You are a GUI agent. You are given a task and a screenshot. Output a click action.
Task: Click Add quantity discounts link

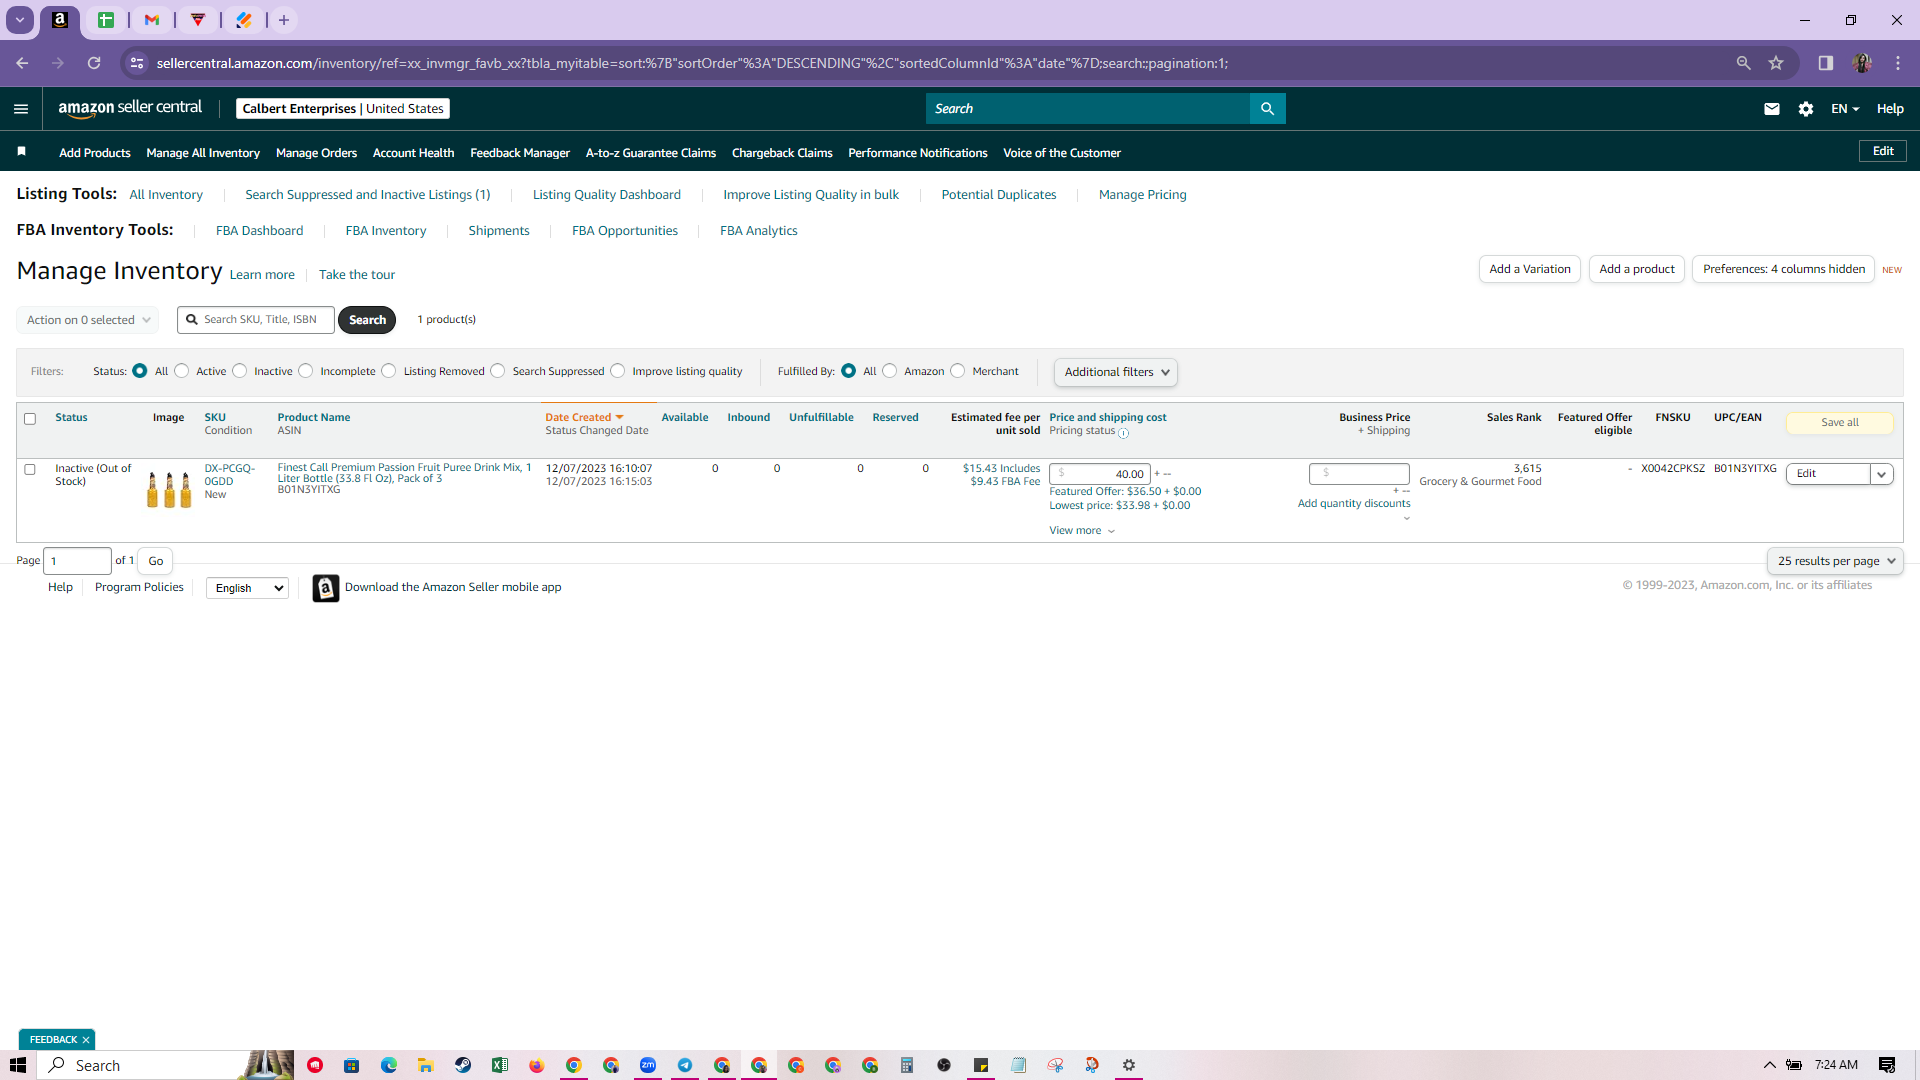click(1354, 504)
